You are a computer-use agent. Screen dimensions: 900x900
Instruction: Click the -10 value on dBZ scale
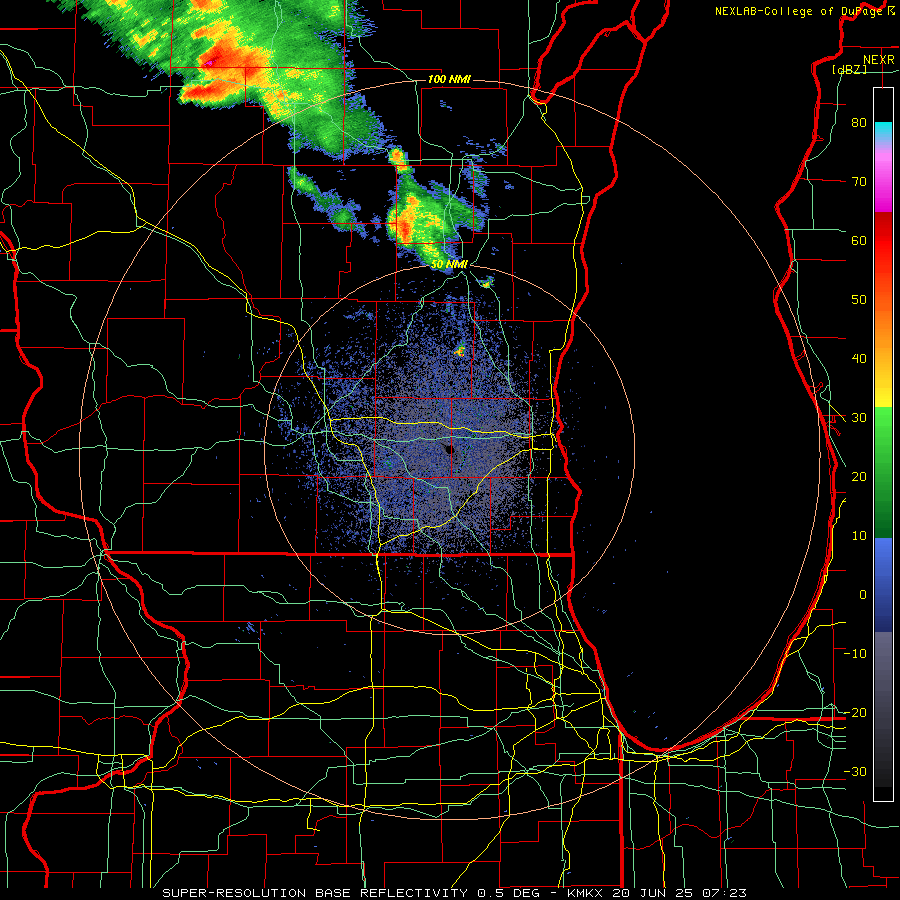click(855, 654)
